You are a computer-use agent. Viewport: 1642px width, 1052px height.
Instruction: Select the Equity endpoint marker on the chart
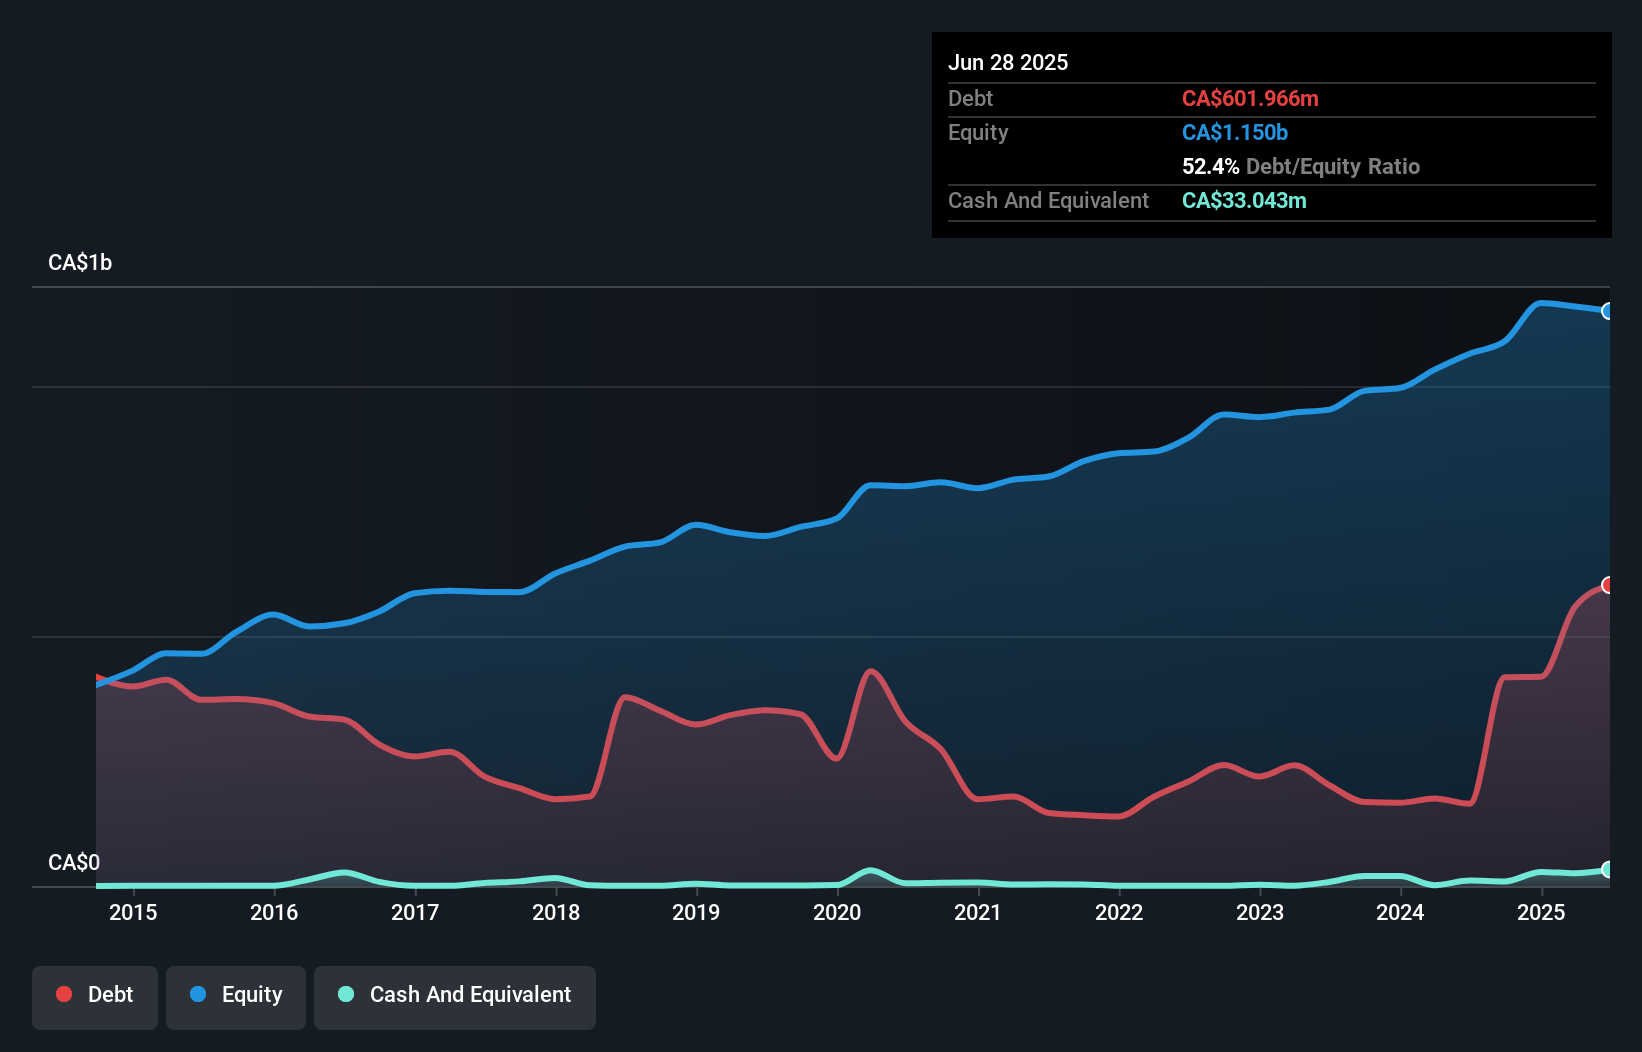[x=1608, y=312]
